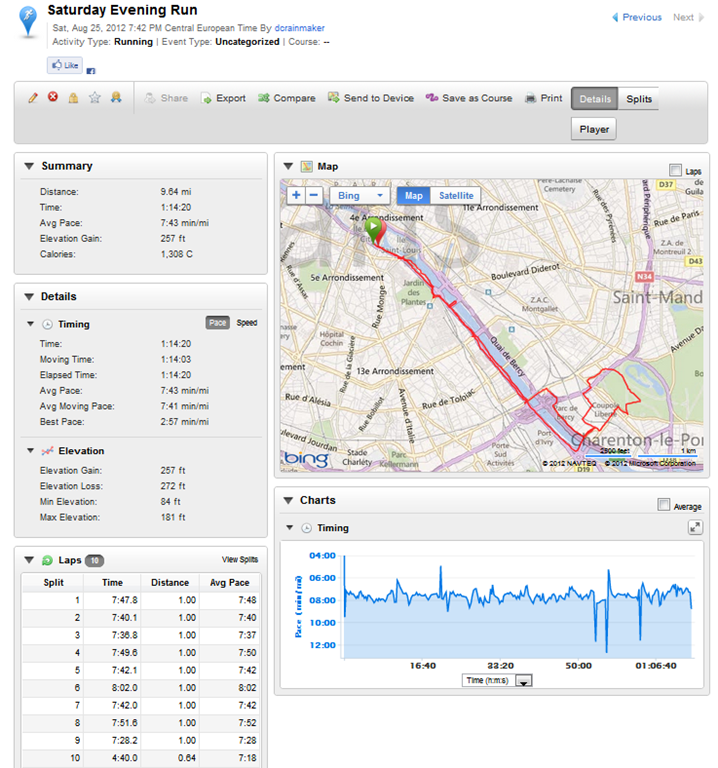Click the Facebook Like button

64,66
